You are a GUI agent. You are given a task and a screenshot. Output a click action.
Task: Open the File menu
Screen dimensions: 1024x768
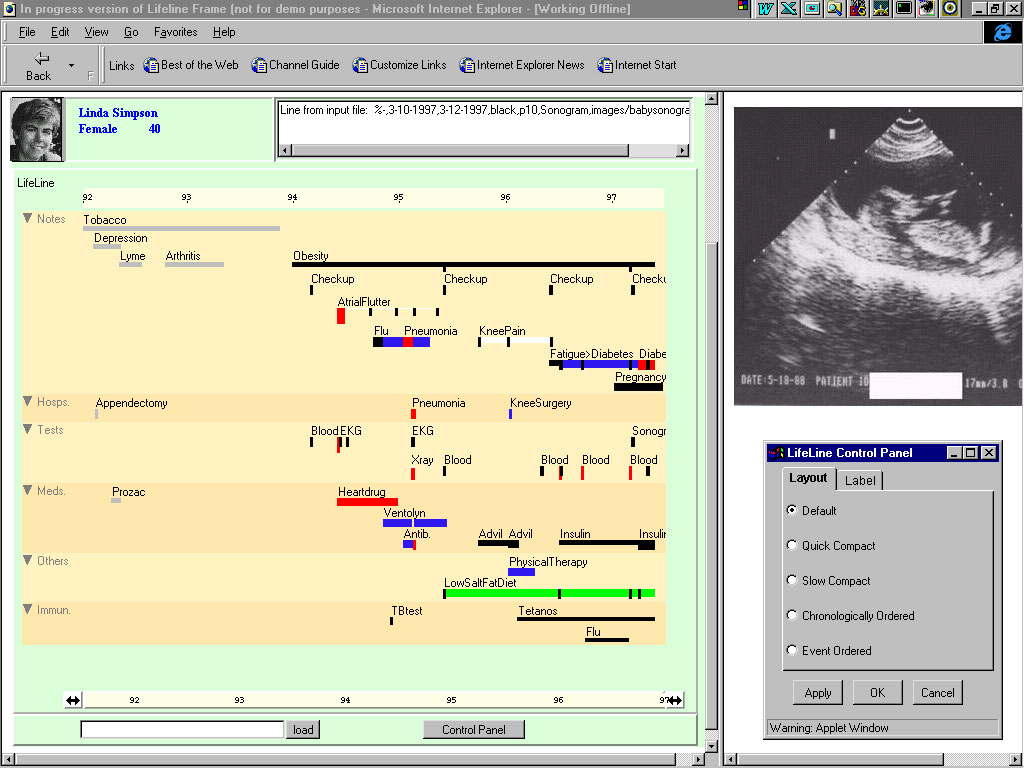point(27,32)
